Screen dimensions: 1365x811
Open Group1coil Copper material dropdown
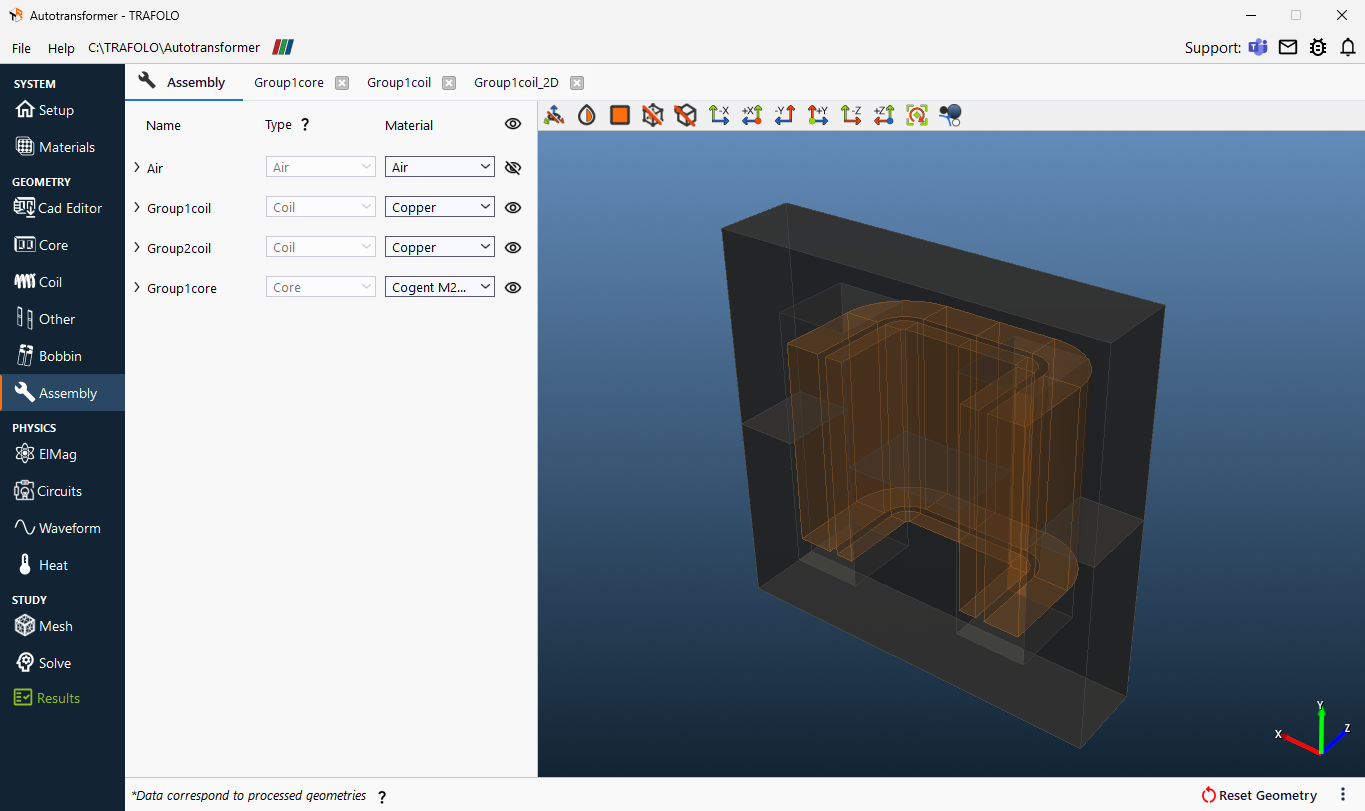[x=440, y=207]
